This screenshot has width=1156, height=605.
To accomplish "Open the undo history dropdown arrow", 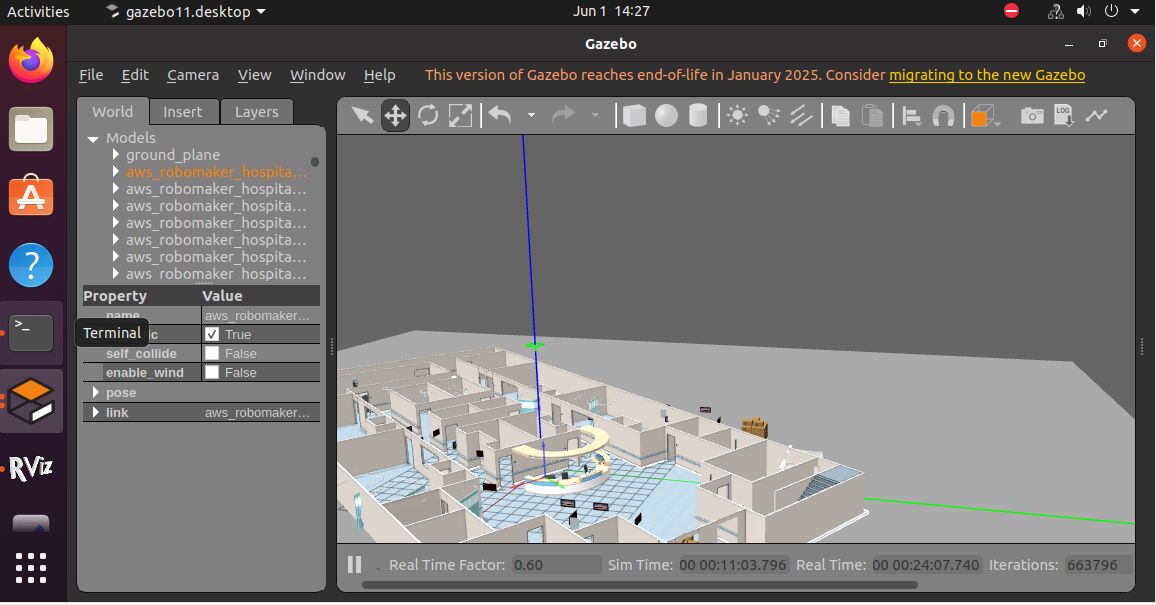I will click(x=531, y=116).
